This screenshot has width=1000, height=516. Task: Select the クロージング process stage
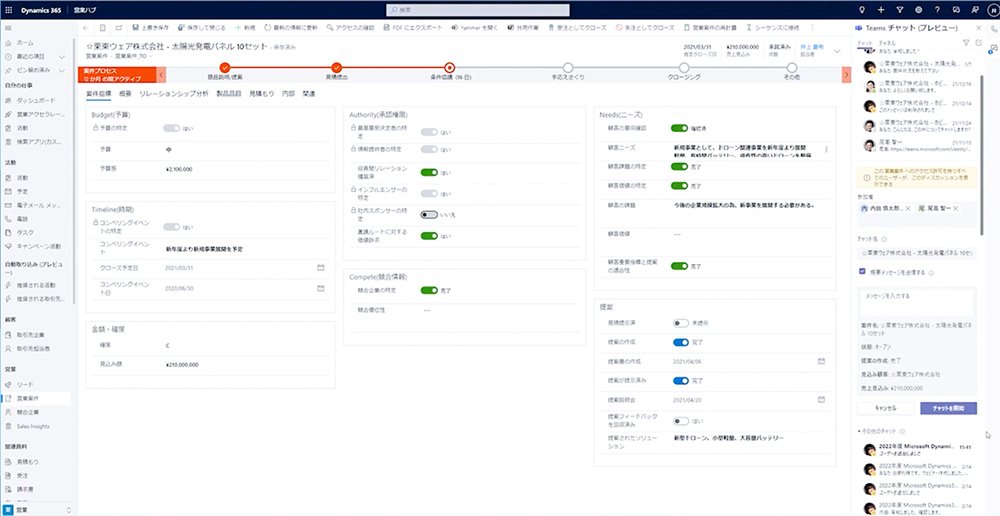684,68
